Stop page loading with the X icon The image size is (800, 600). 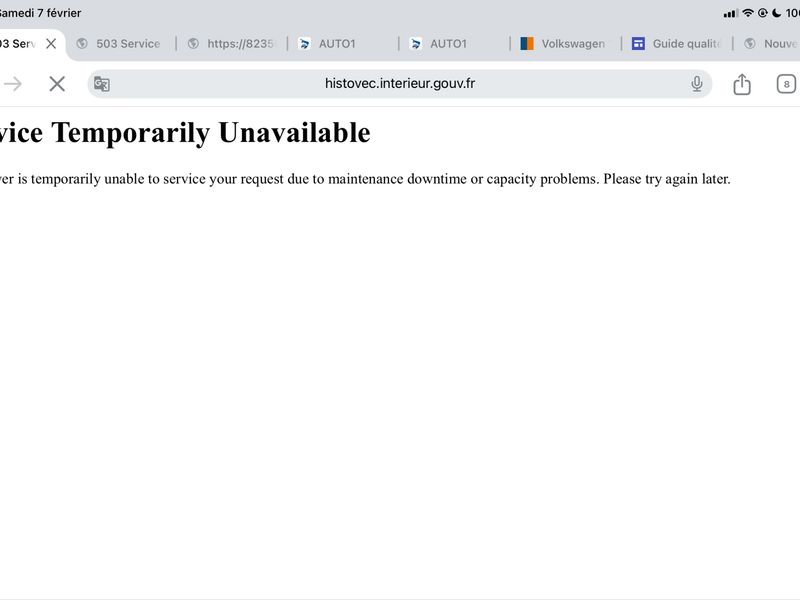(x=57, y=84)
